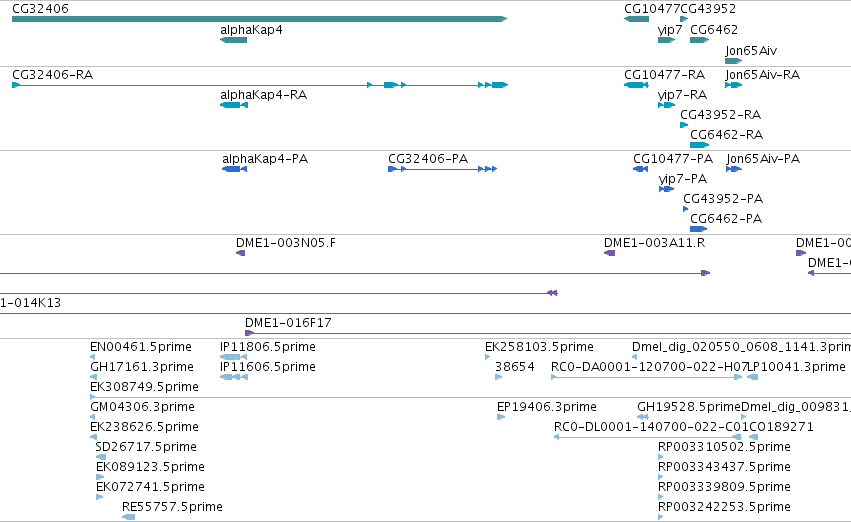Select the GH19528.5prime EST

[643, 417]
